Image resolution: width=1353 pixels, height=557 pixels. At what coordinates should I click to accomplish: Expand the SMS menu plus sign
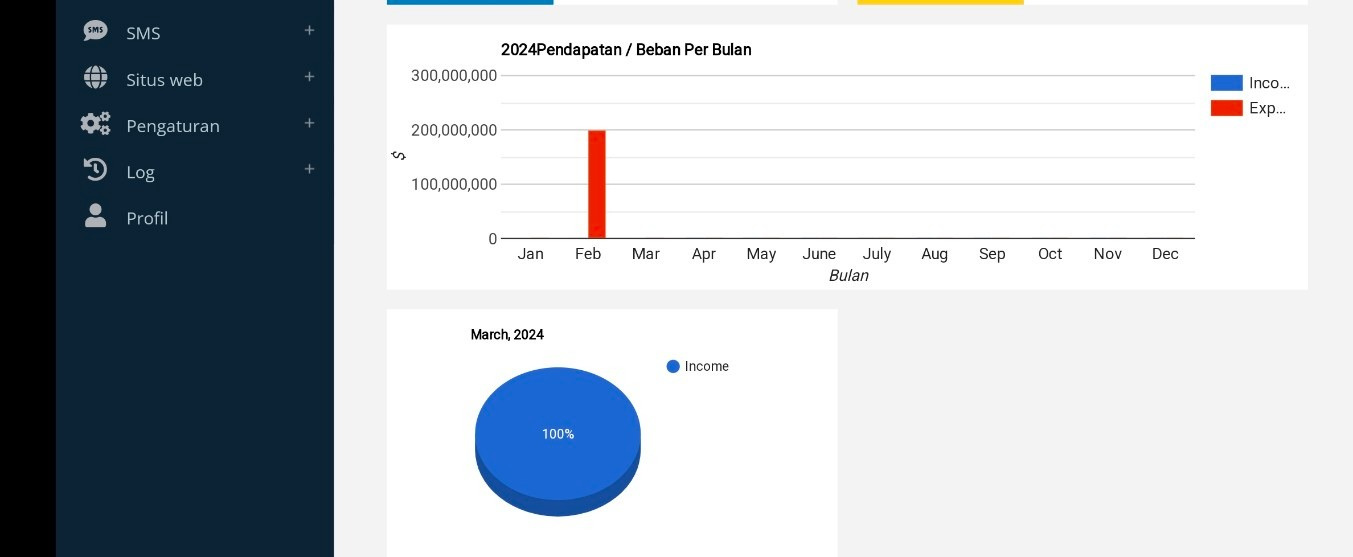click(309, 31)
